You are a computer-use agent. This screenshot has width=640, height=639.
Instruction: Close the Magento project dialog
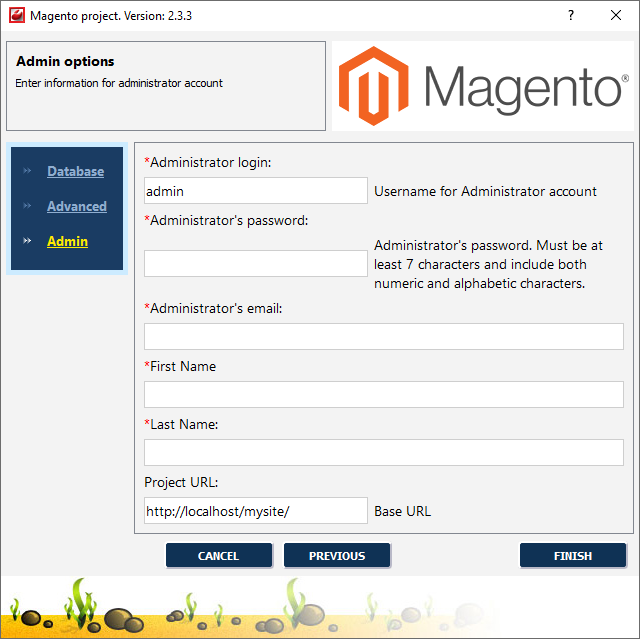tap(616, 16)
